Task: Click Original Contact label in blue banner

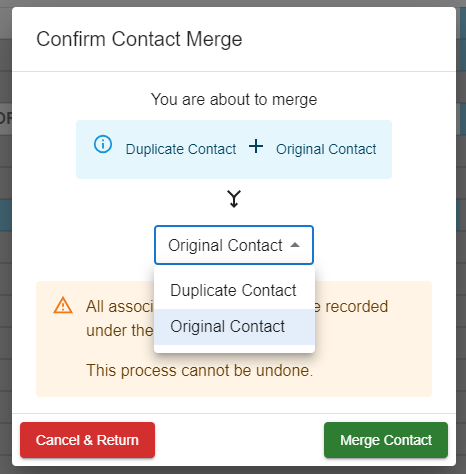Action: (326, 149)
